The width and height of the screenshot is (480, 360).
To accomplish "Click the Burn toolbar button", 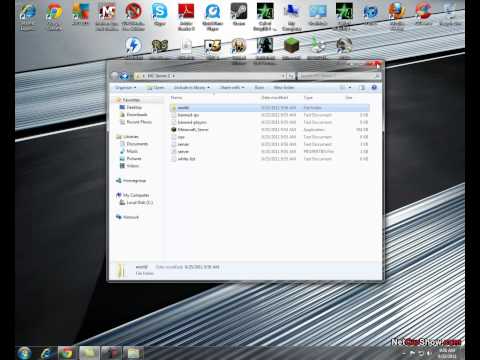I will pos(259,87).
